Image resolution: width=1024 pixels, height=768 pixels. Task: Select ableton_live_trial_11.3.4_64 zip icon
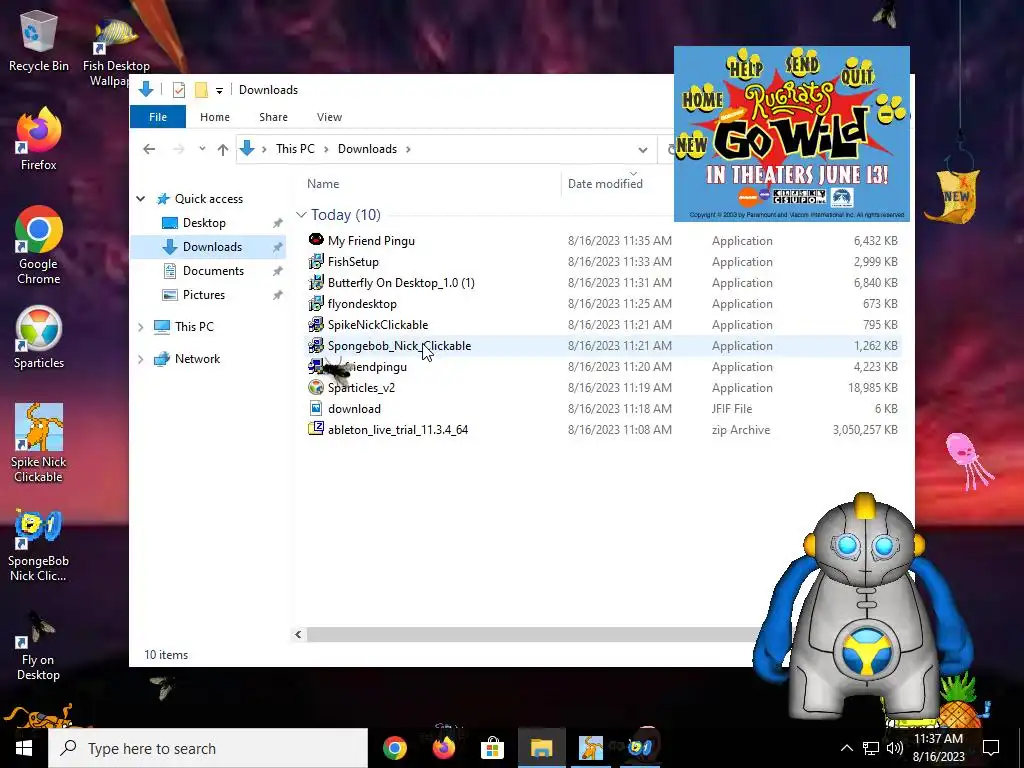316,429
